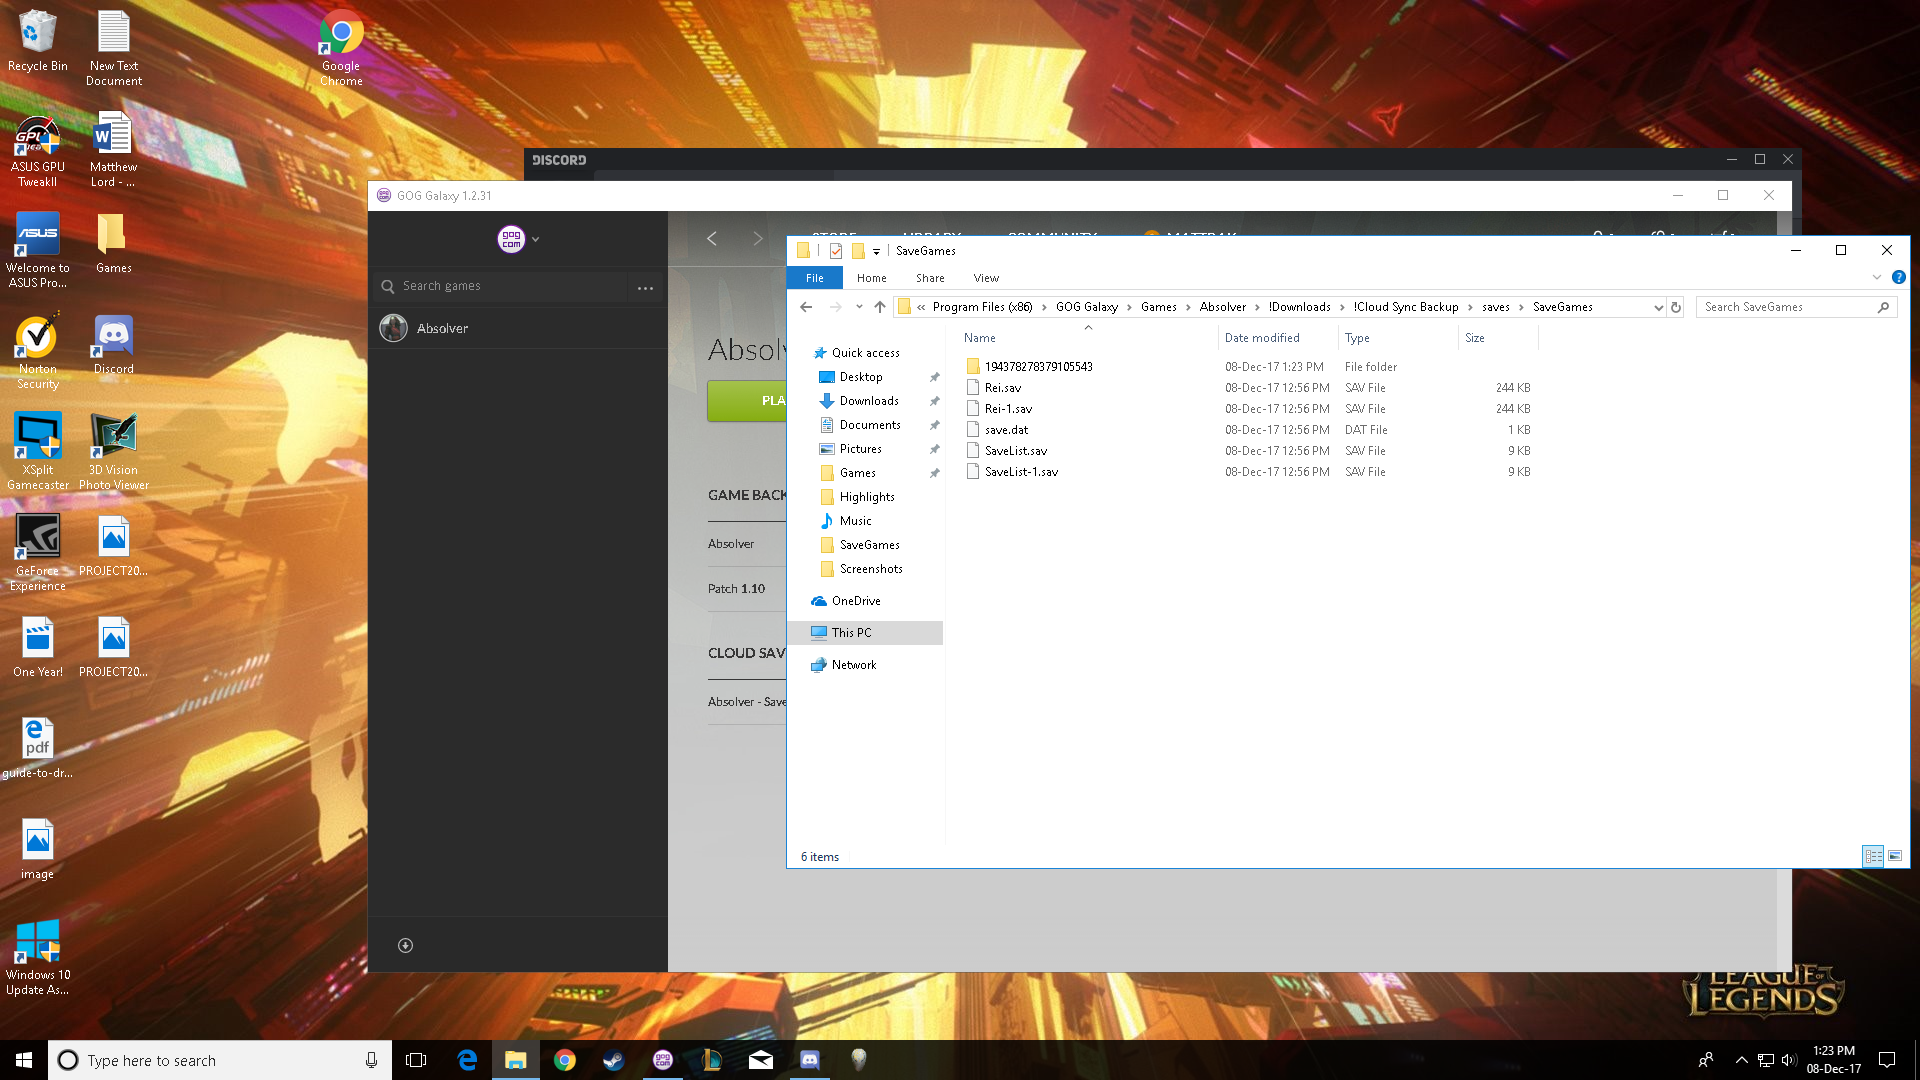Click the Search SaveGames field

[x=1796, y=307]
